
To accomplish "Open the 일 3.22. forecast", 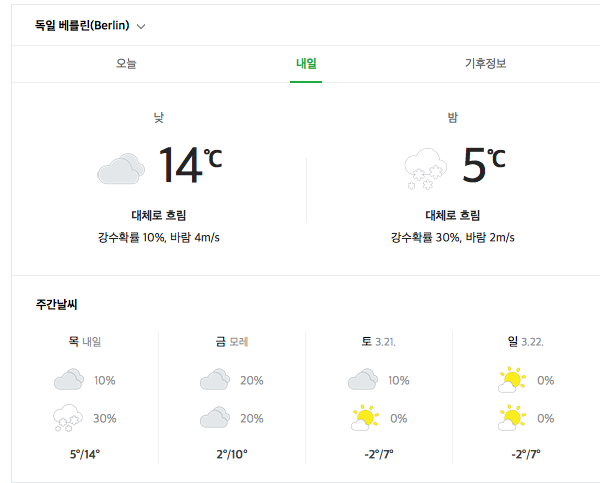I will click(526, 341).
